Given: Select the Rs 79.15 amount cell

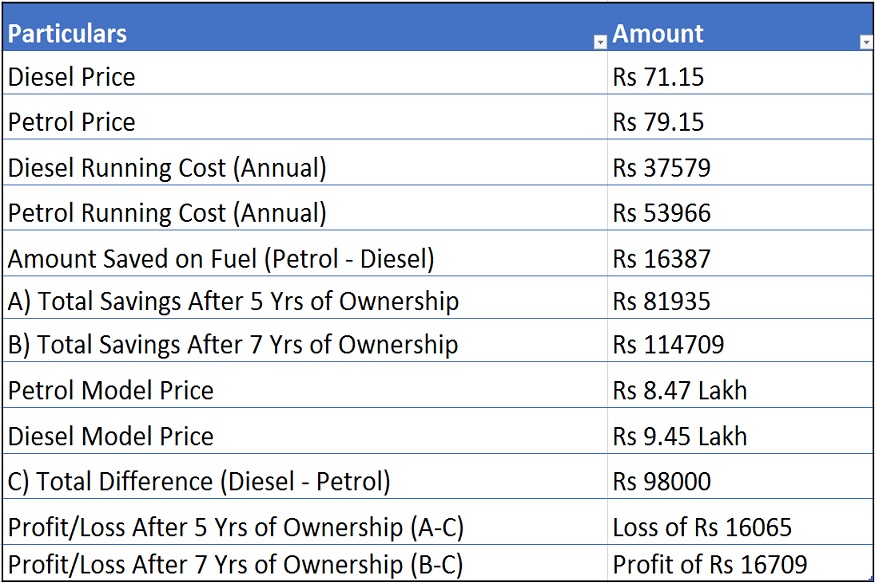Looking at the screenshot, I should (658, 122).
